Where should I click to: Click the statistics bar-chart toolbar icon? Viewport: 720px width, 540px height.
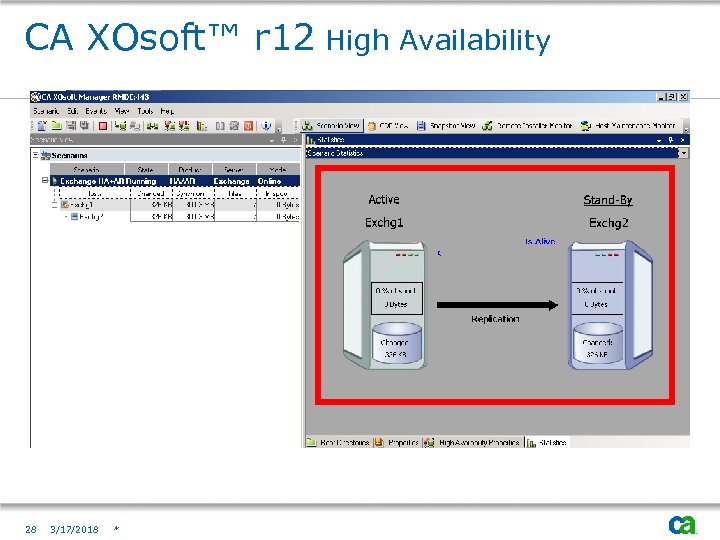202,125
